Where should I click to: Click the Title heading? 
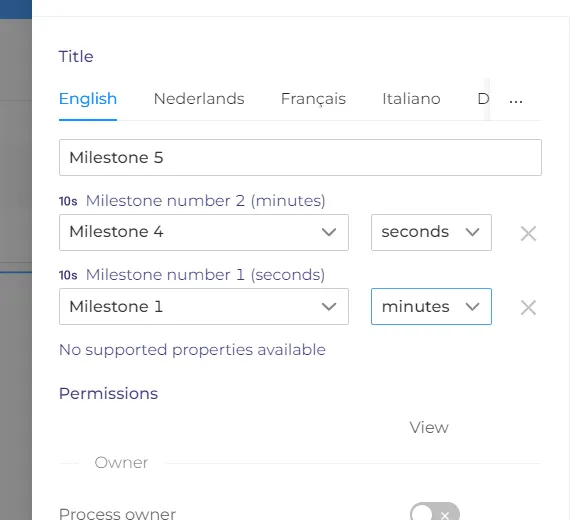pos(76,57)
